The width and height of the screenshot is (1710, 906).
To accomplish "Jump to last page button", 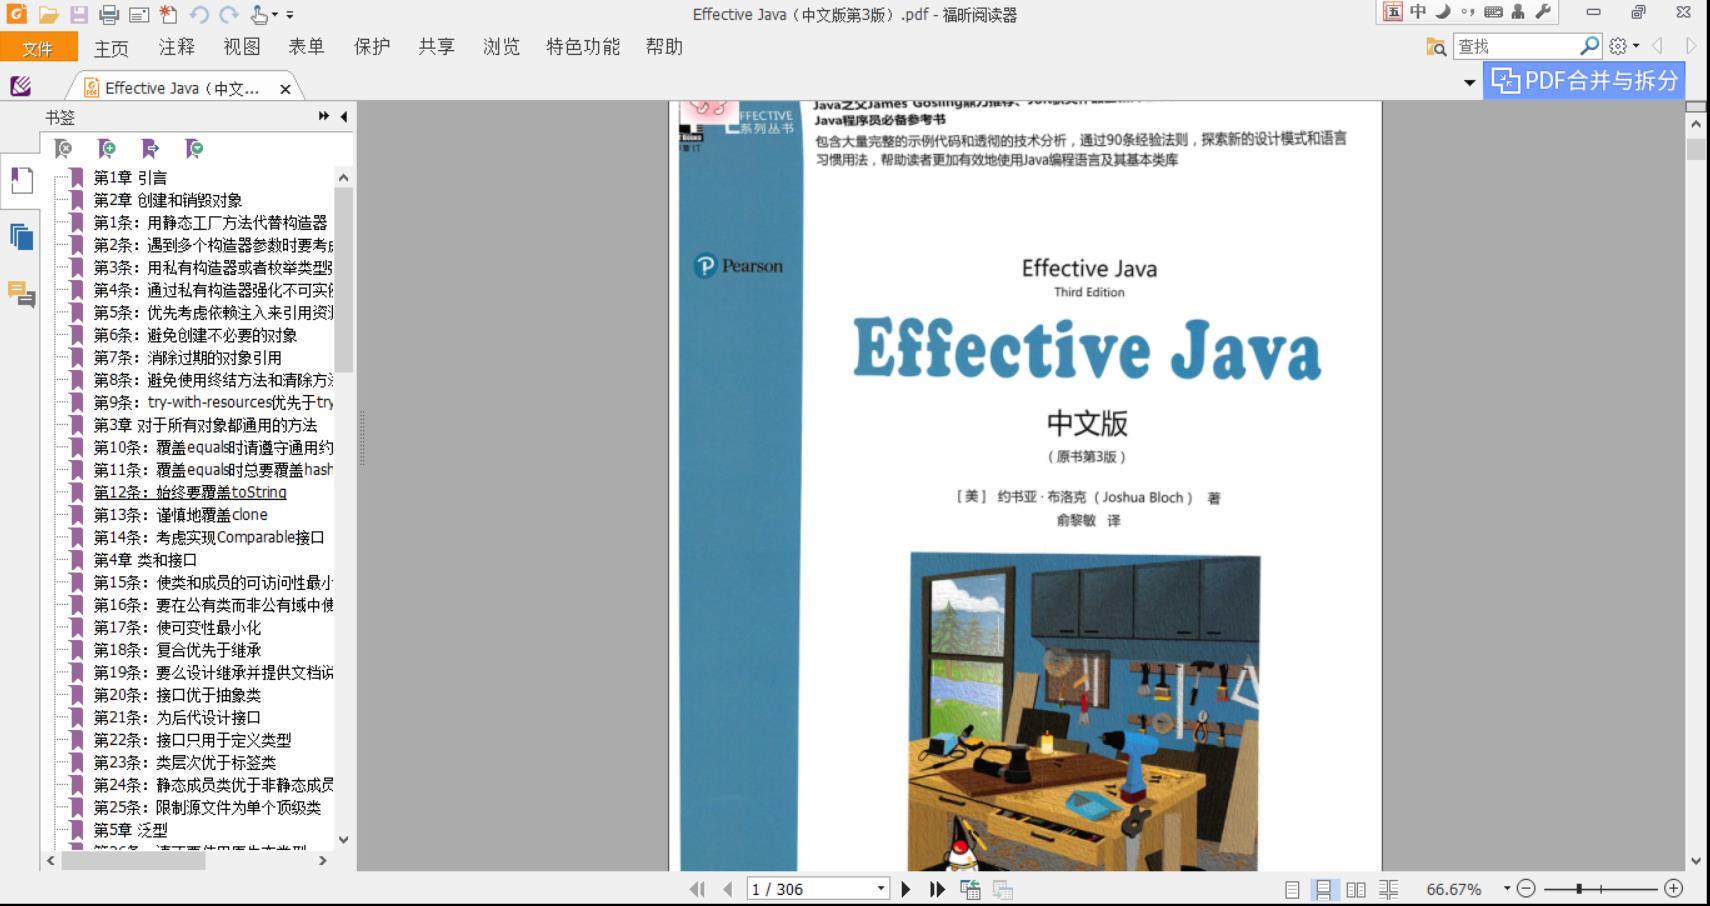I will pyautogui.click(x=937, y=889).
